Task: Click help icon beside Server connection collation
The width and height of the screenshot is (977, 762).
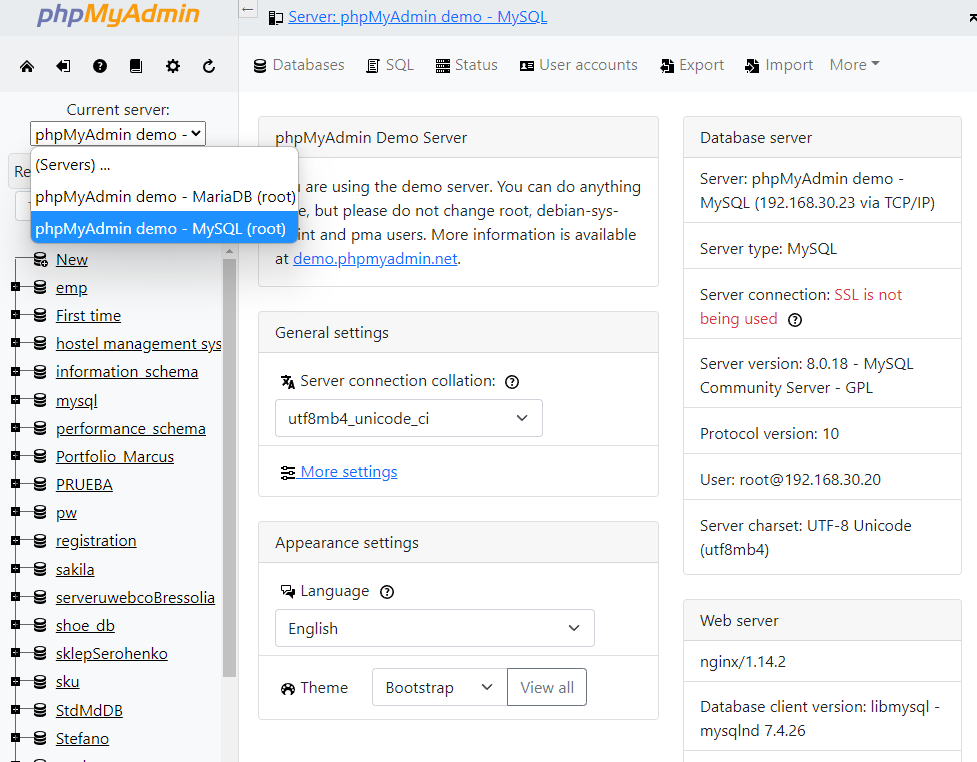Action: coord(512,382)
